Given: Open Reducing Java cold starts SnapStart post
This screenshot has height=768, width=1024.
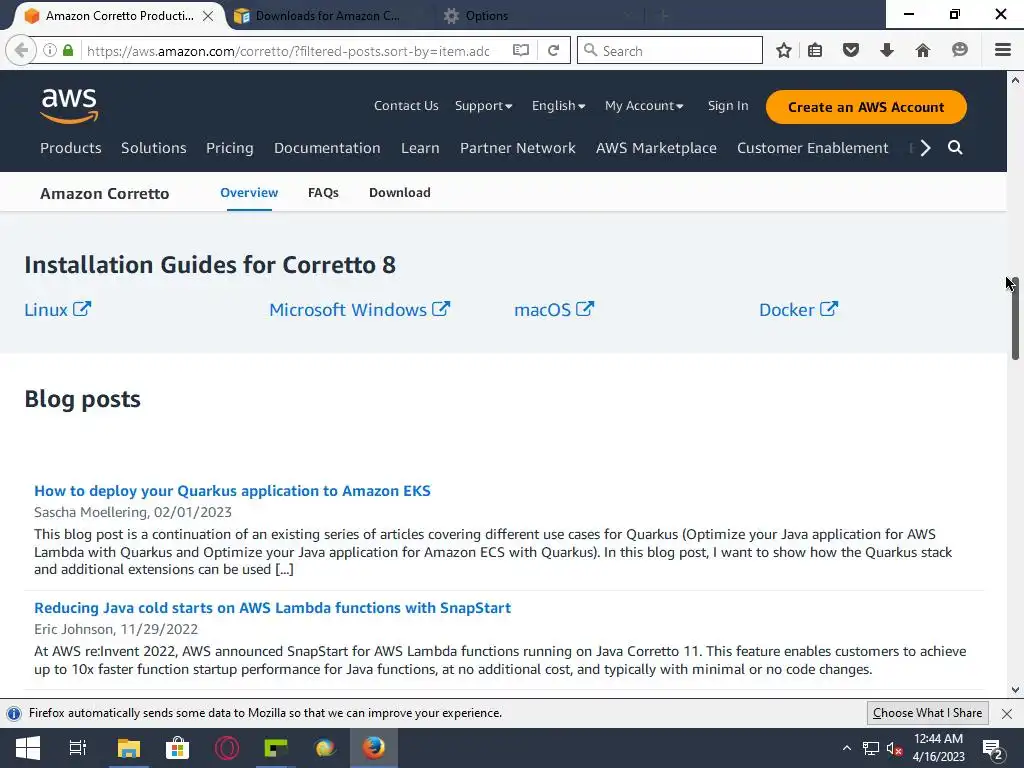Looking at the screenshot, I should pyautogui.click(x=272, y=608).
